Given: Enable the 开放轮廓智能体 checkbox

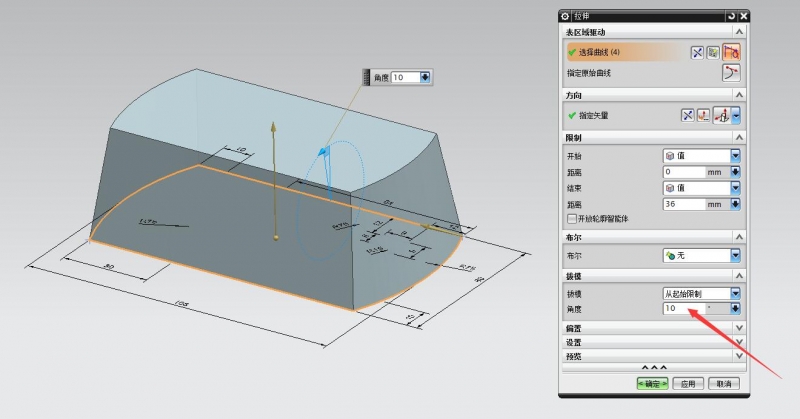Looking at the screenshot, I should pos(571,218).
